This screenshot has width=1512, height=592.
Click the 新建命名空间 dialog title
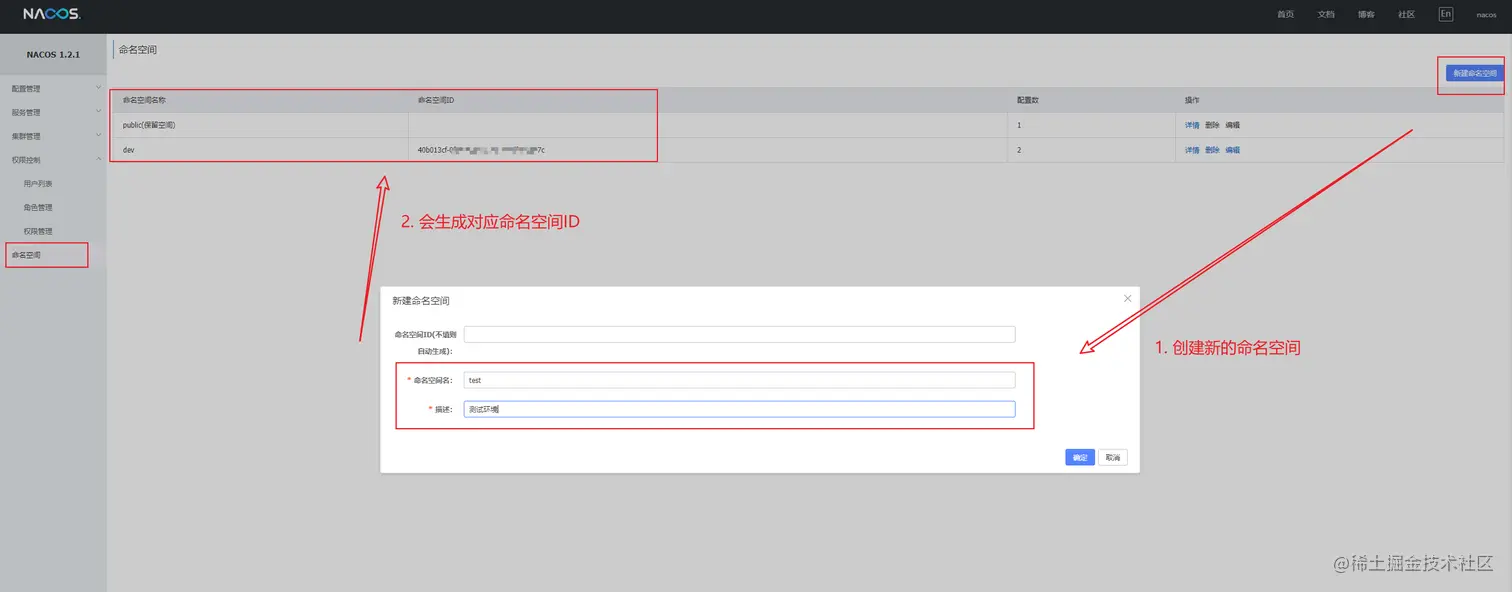point(421,300)
